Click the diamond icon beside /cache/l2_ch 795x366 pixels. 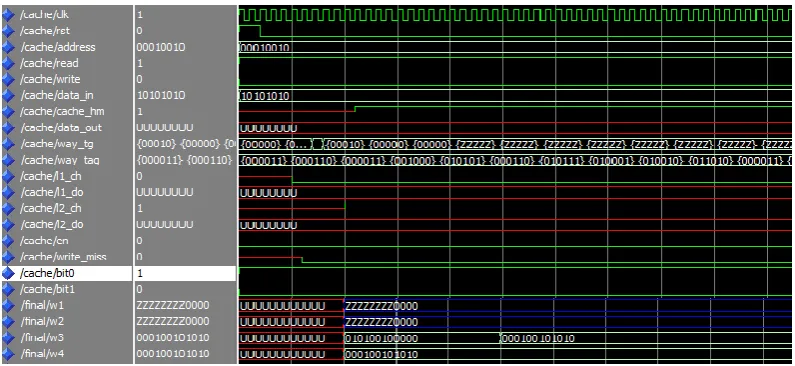tap(9, 208)
